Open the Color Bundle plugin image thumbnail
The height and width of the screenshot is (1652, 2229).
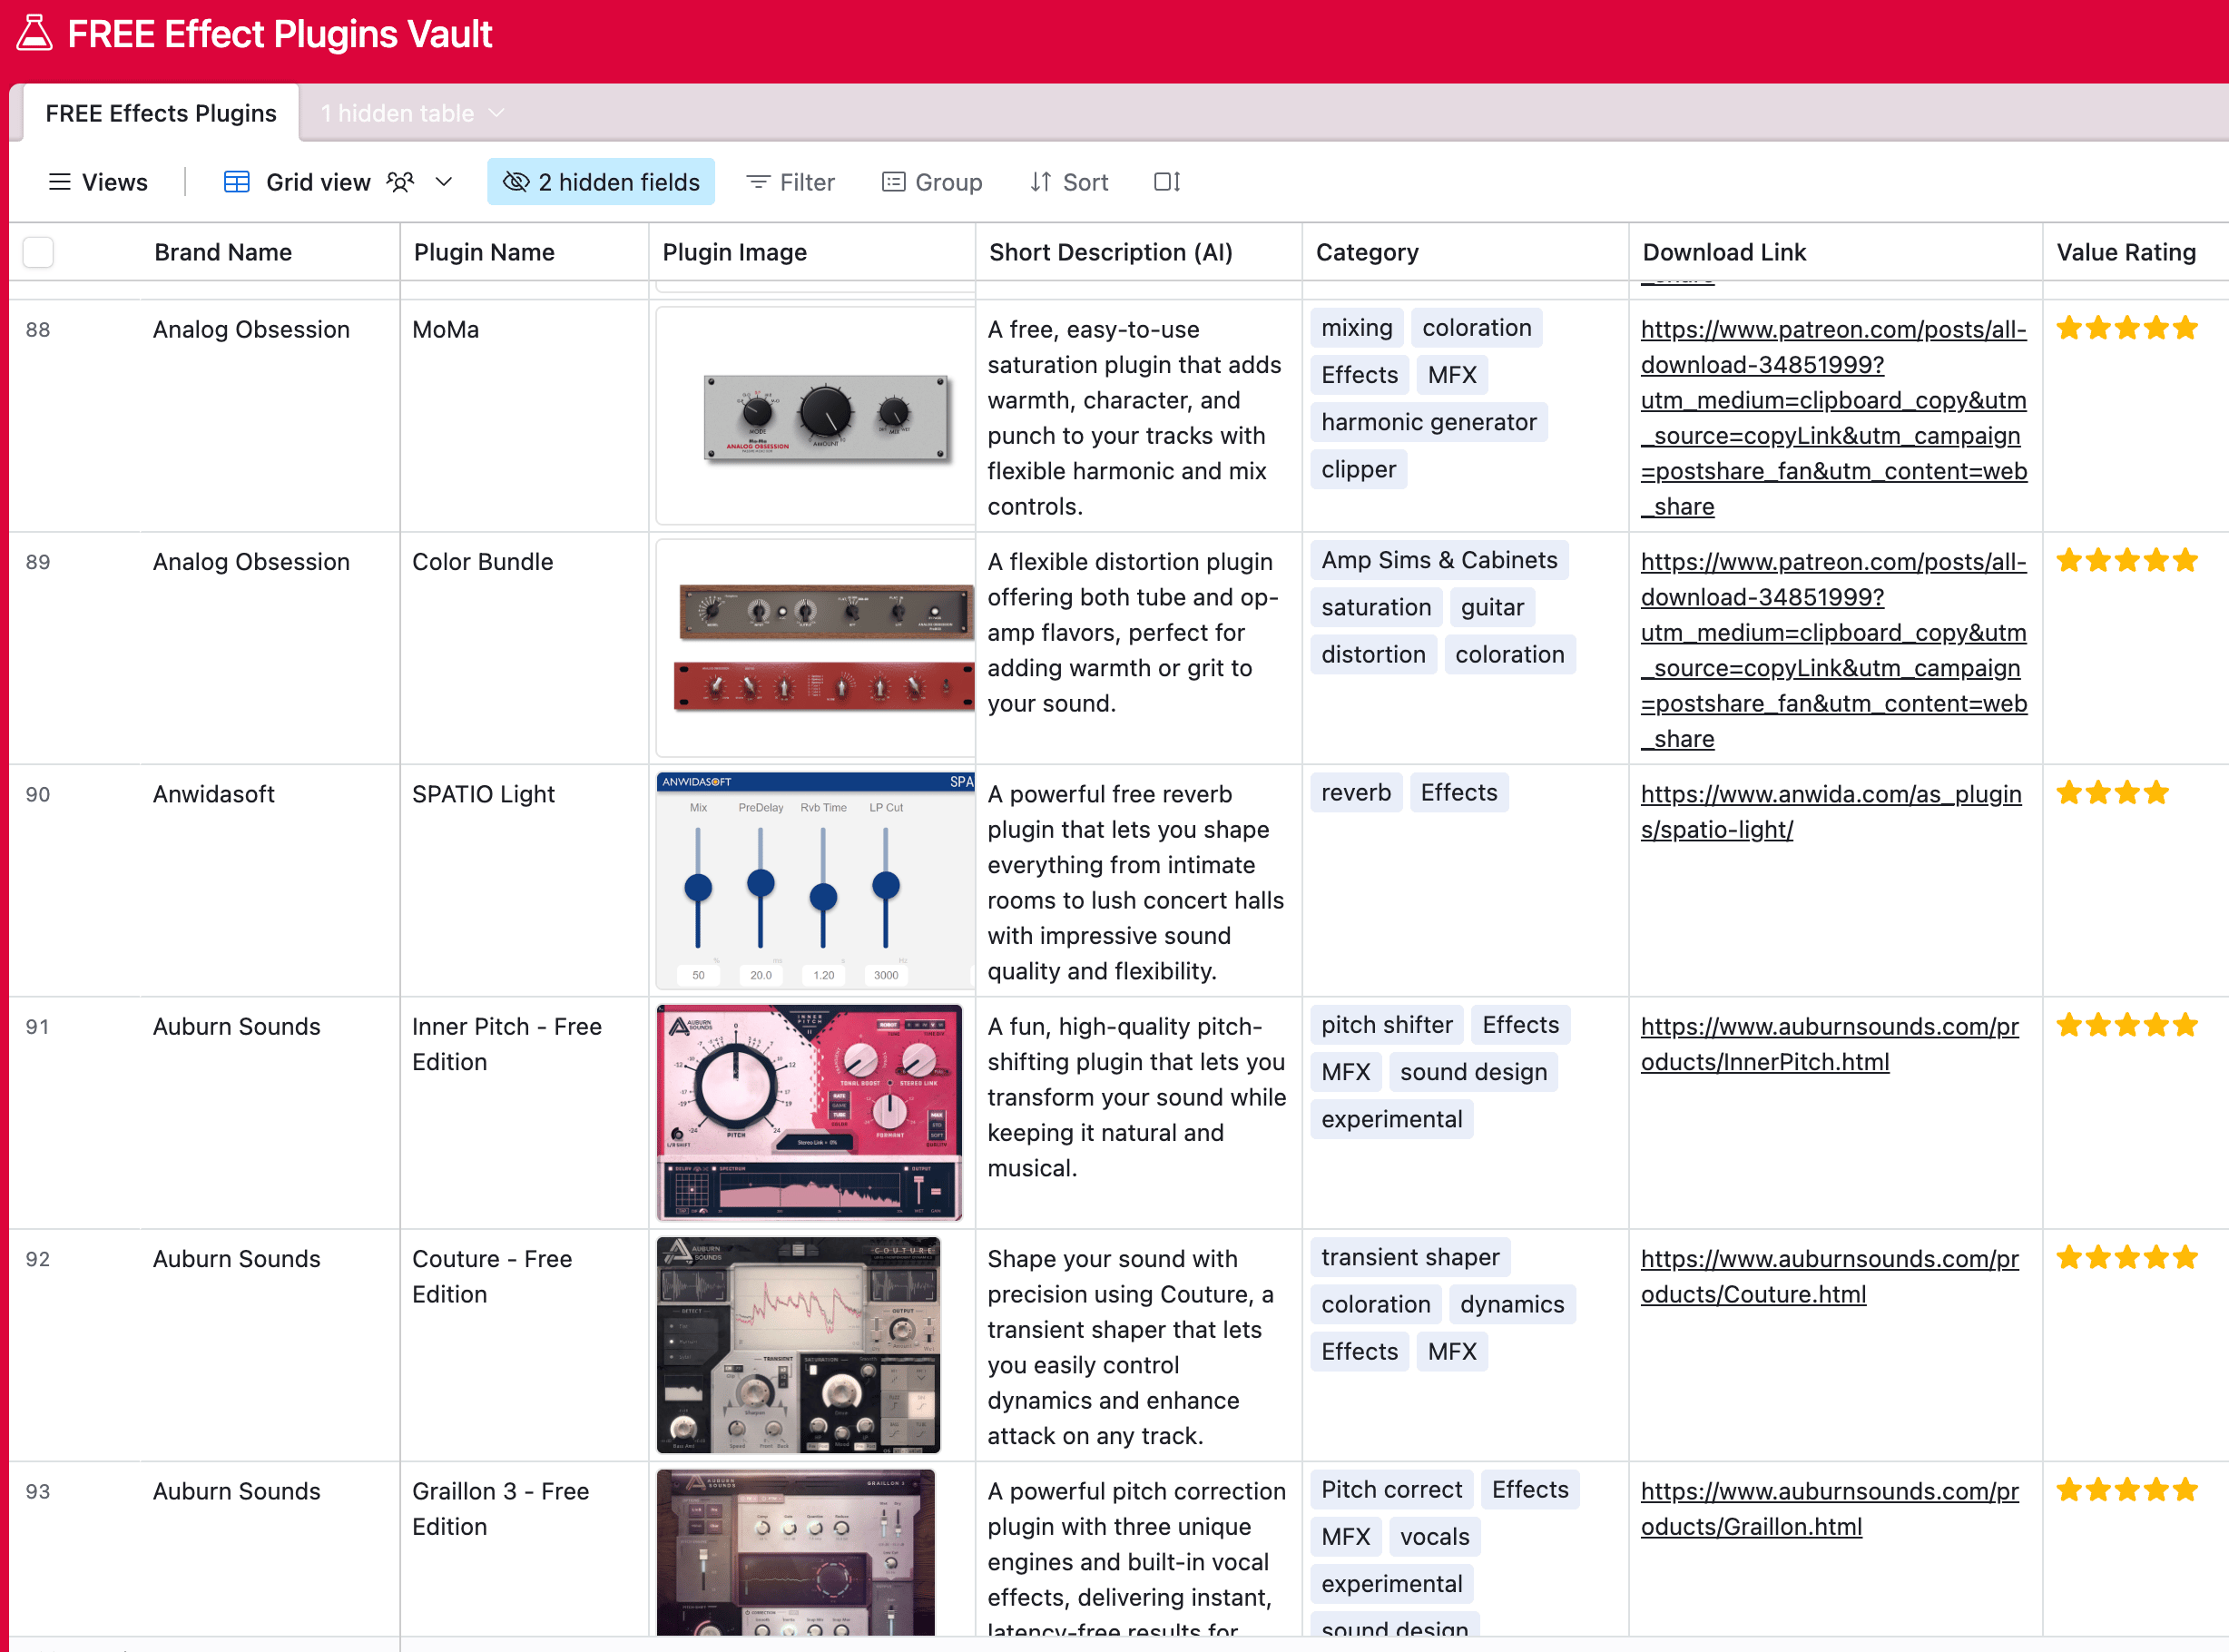pyautogui.click(x=815, y=648)
